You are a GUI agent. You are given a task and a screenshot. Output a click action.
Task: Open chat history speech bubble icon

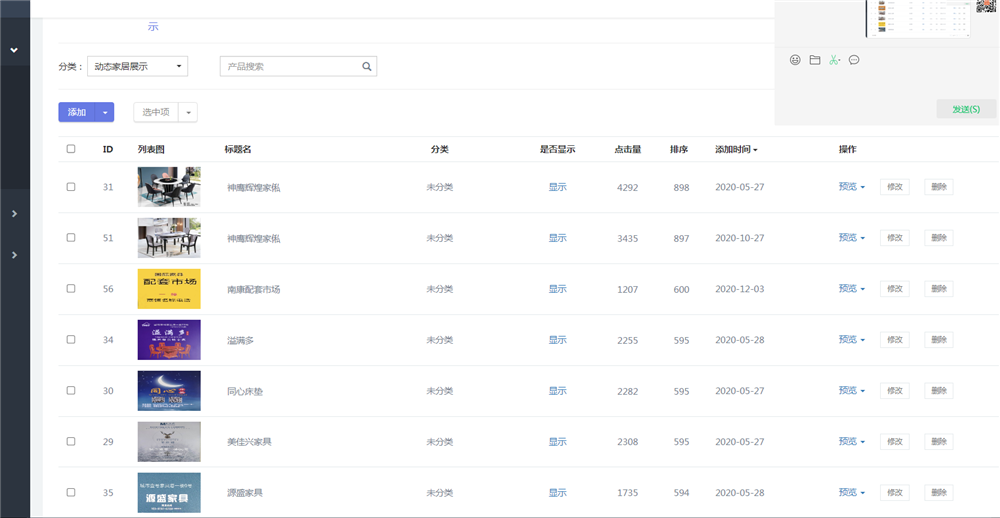(x=854, y=60)
